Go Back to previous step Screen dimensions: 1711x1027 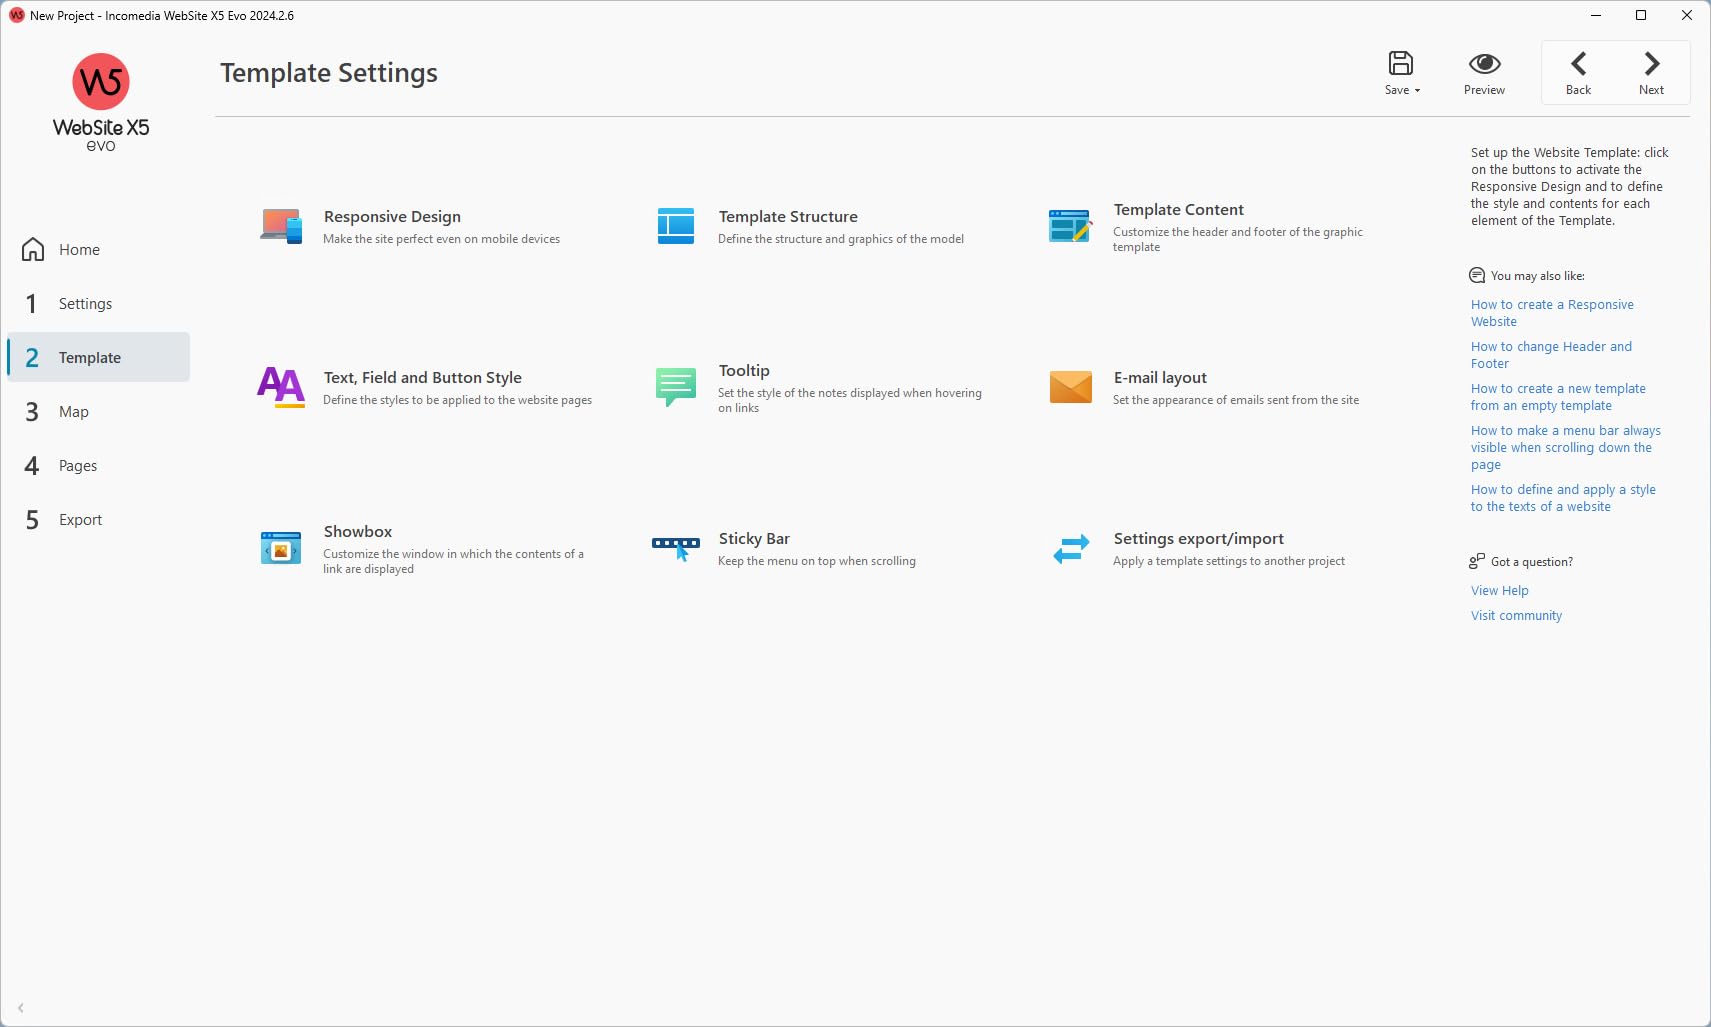click(1578, 73)
